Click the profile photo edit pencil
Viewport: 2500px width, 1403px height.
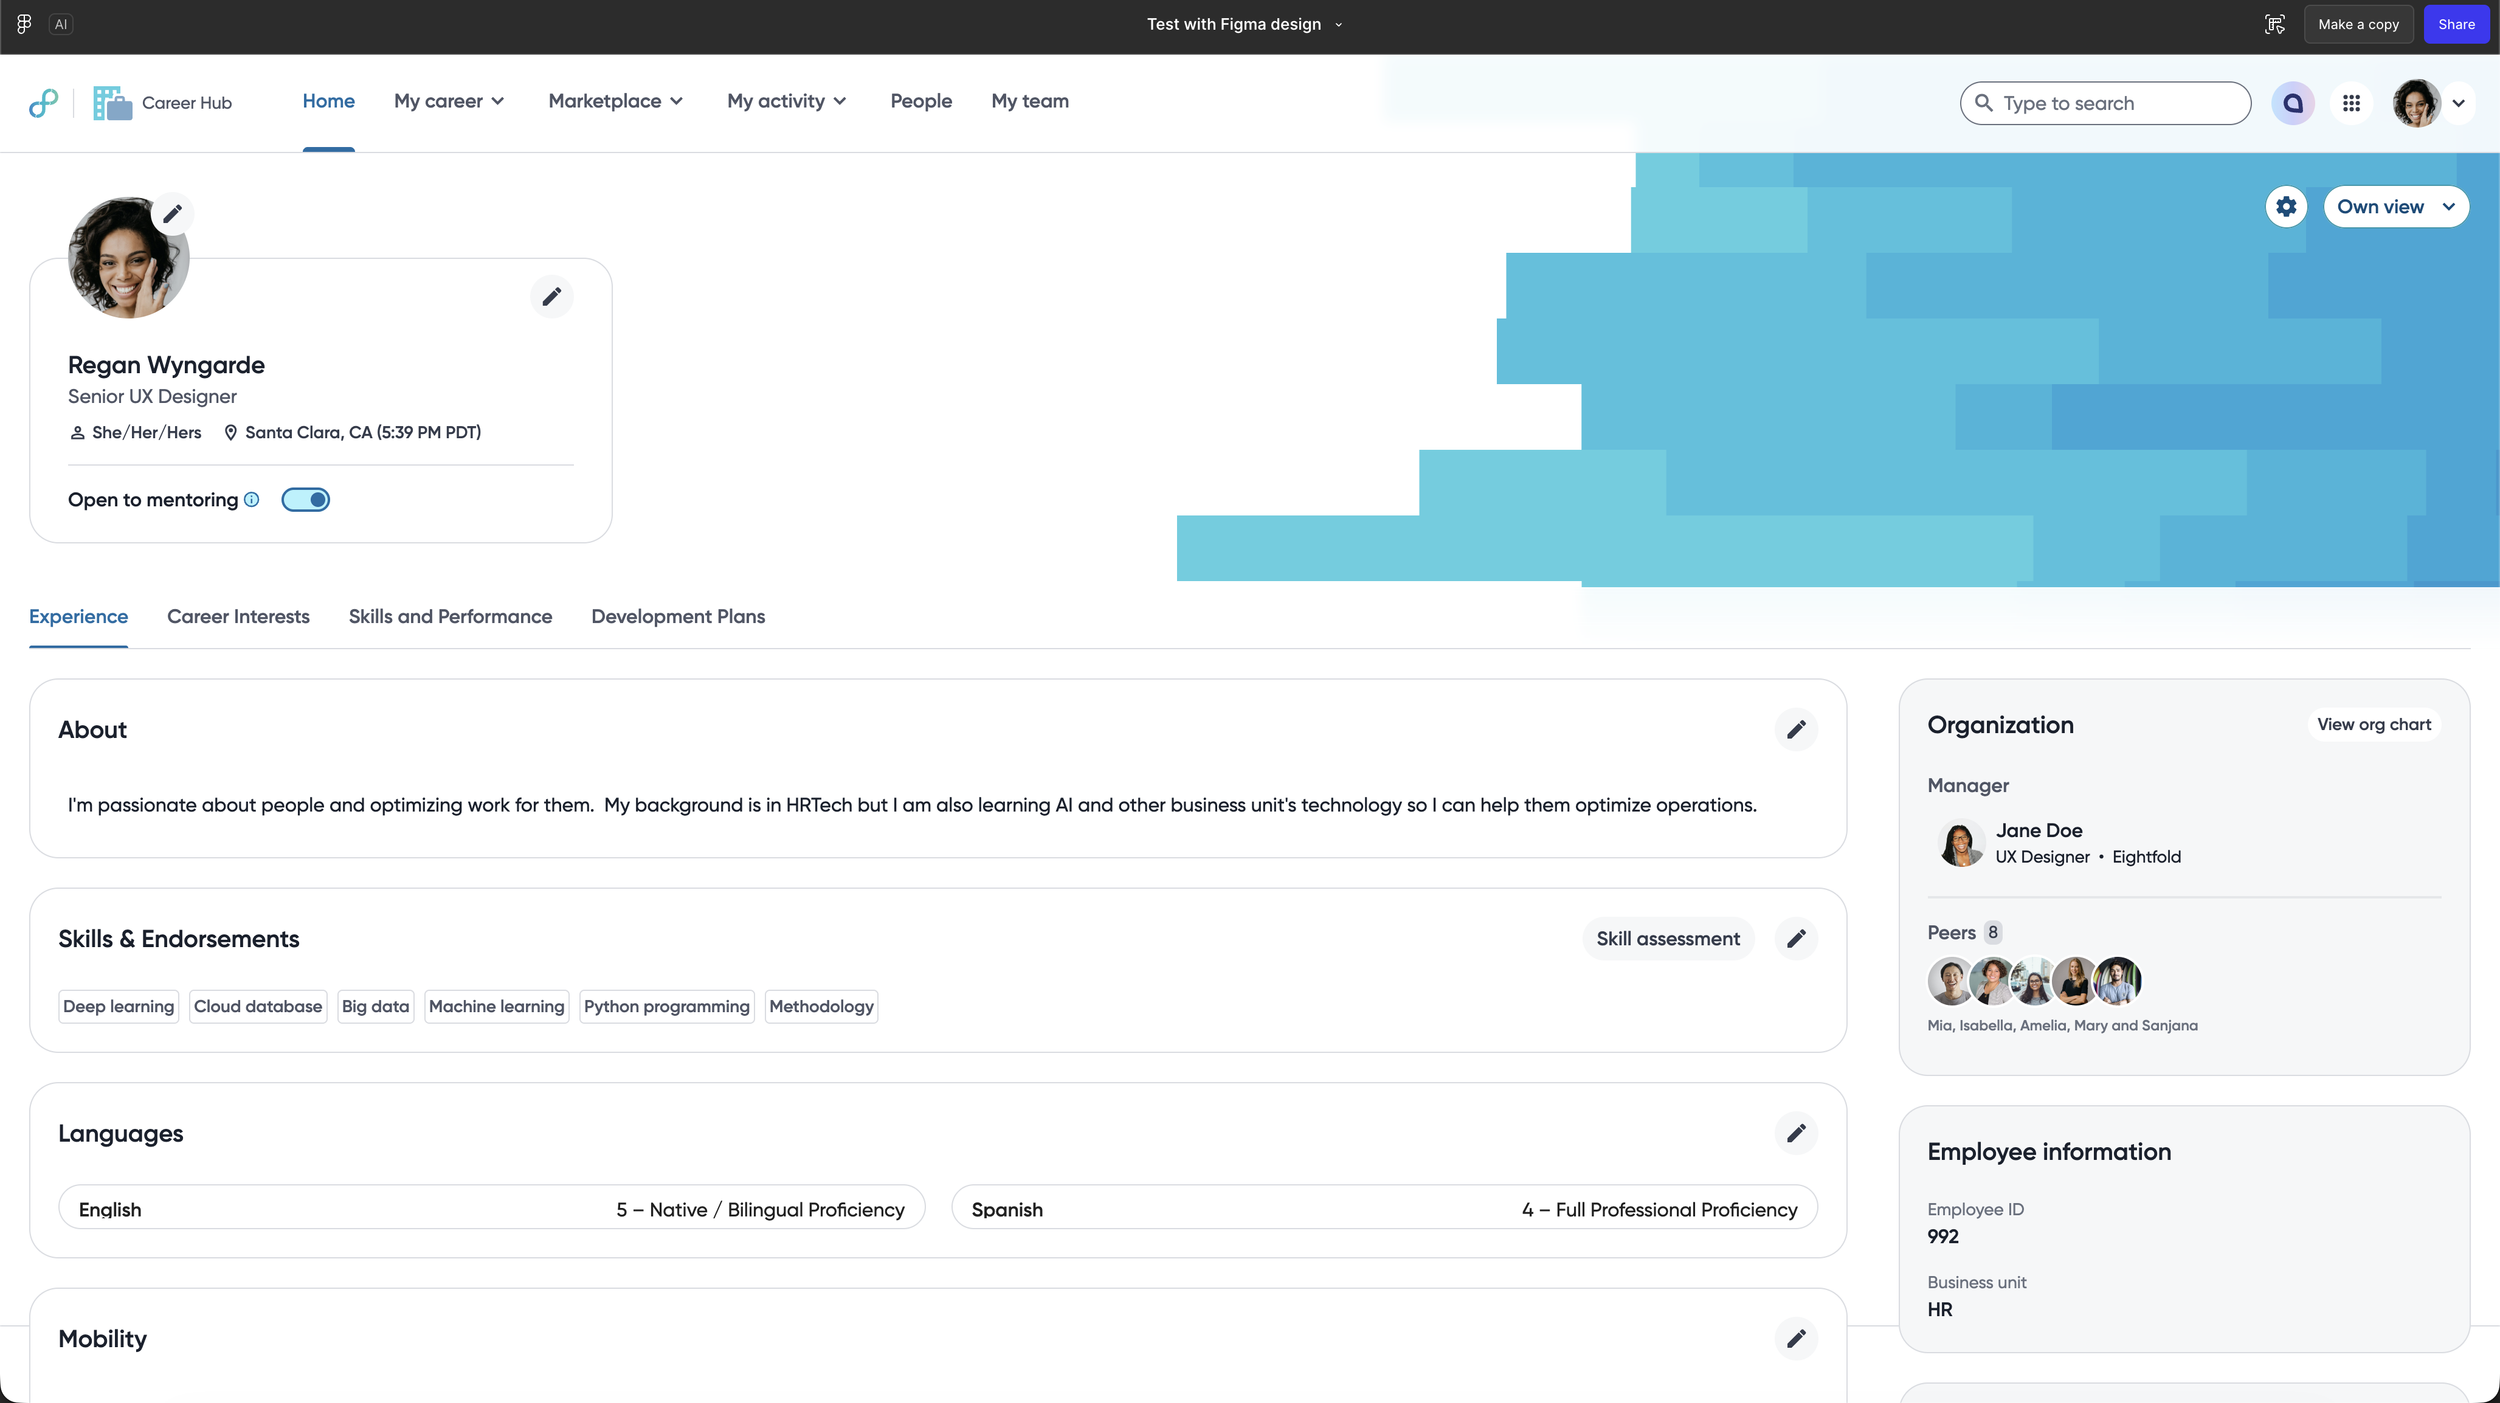click(x=172, y=214)
